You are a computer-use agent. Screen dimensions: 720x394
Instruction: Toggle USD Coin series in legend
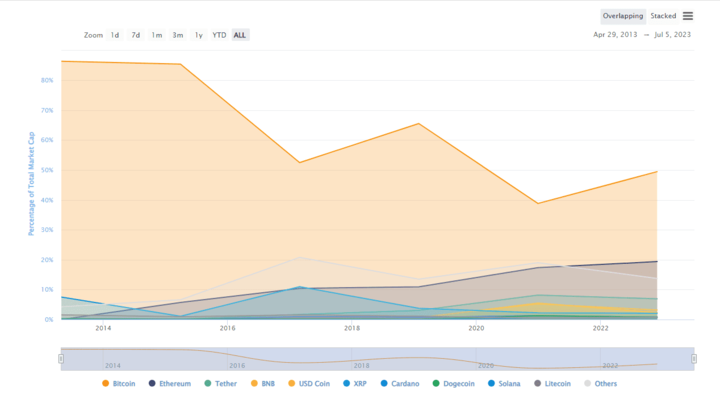(x=309, y=383)
